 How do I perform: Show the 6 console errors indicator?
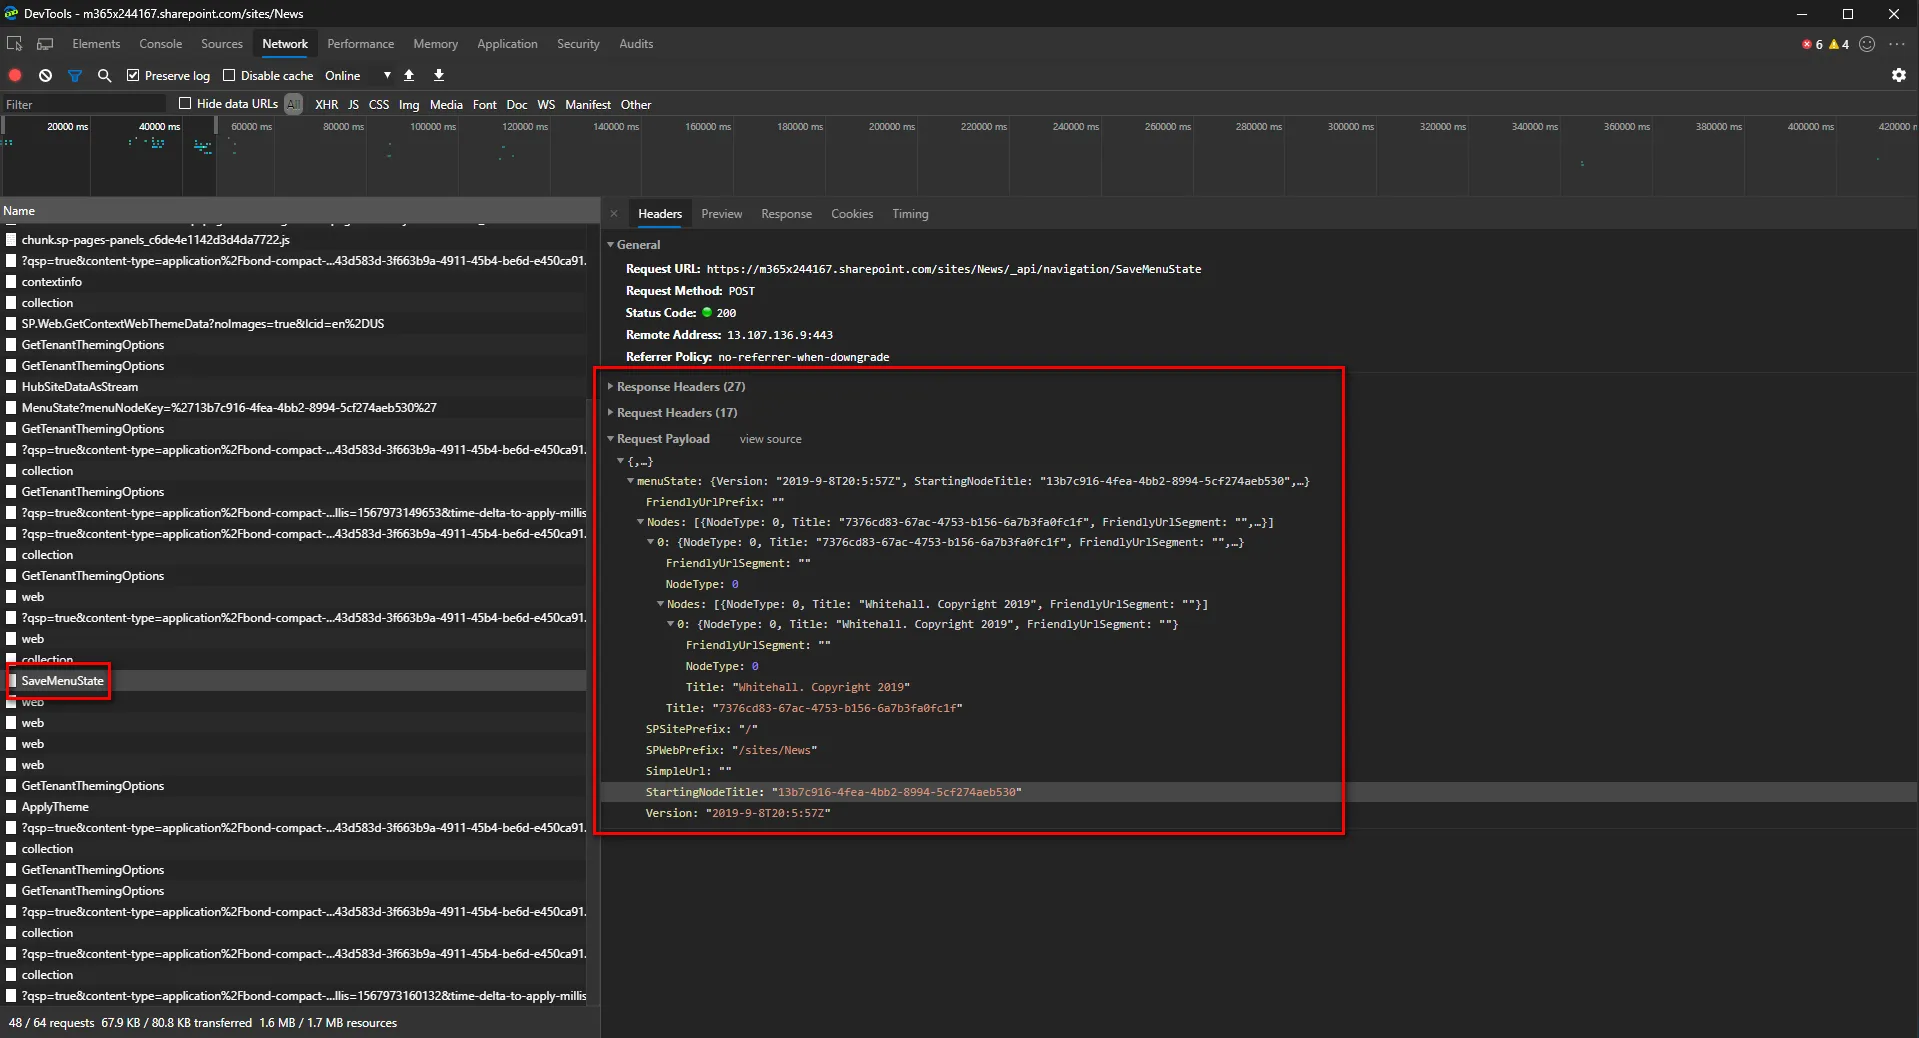[x=1812, y=44]
